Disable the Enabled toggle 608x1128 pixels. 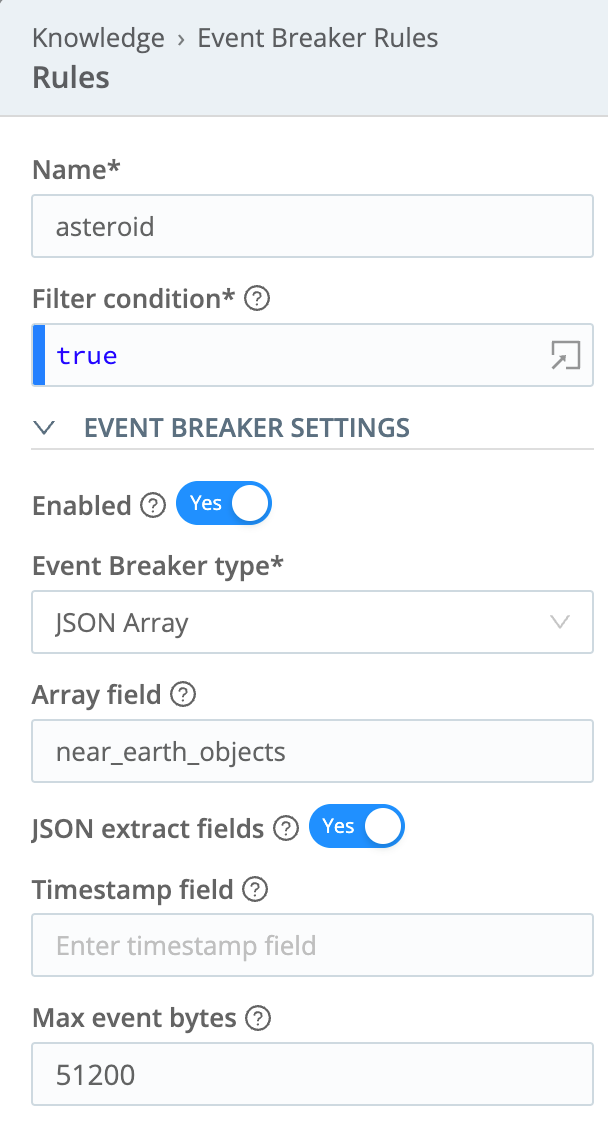(223, 503)
